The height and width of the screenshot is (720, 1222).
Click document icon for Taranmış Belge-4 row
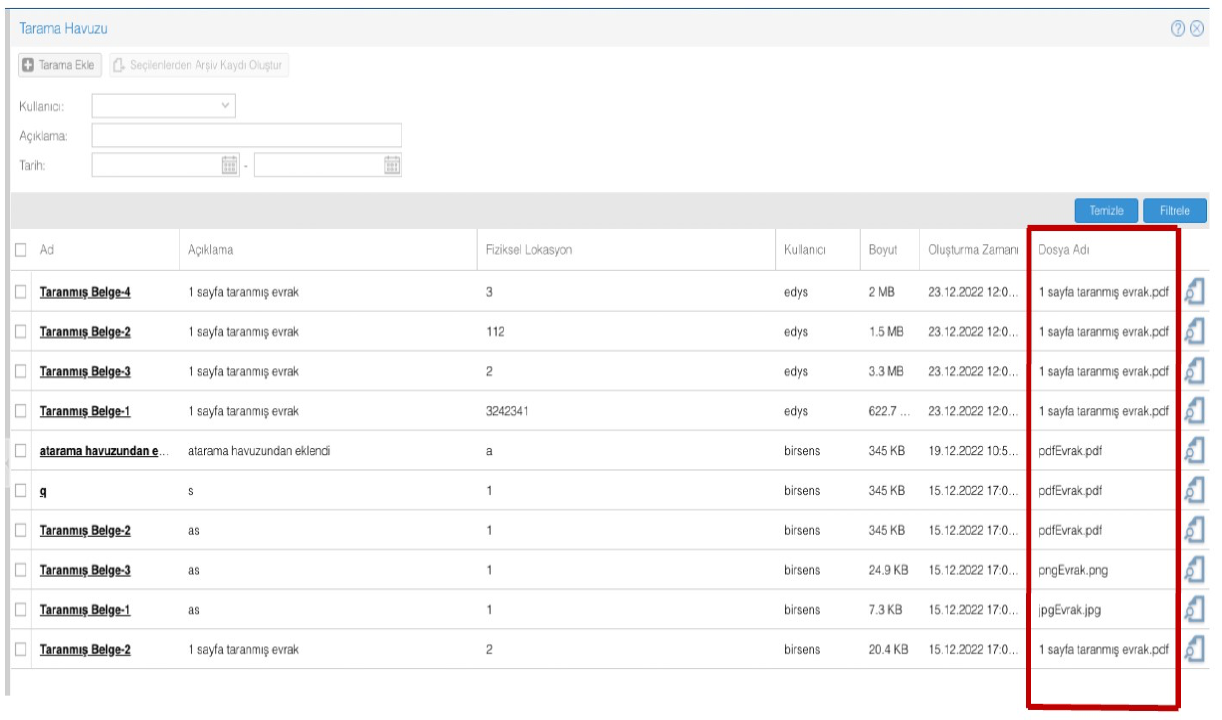click(1195, 292)
